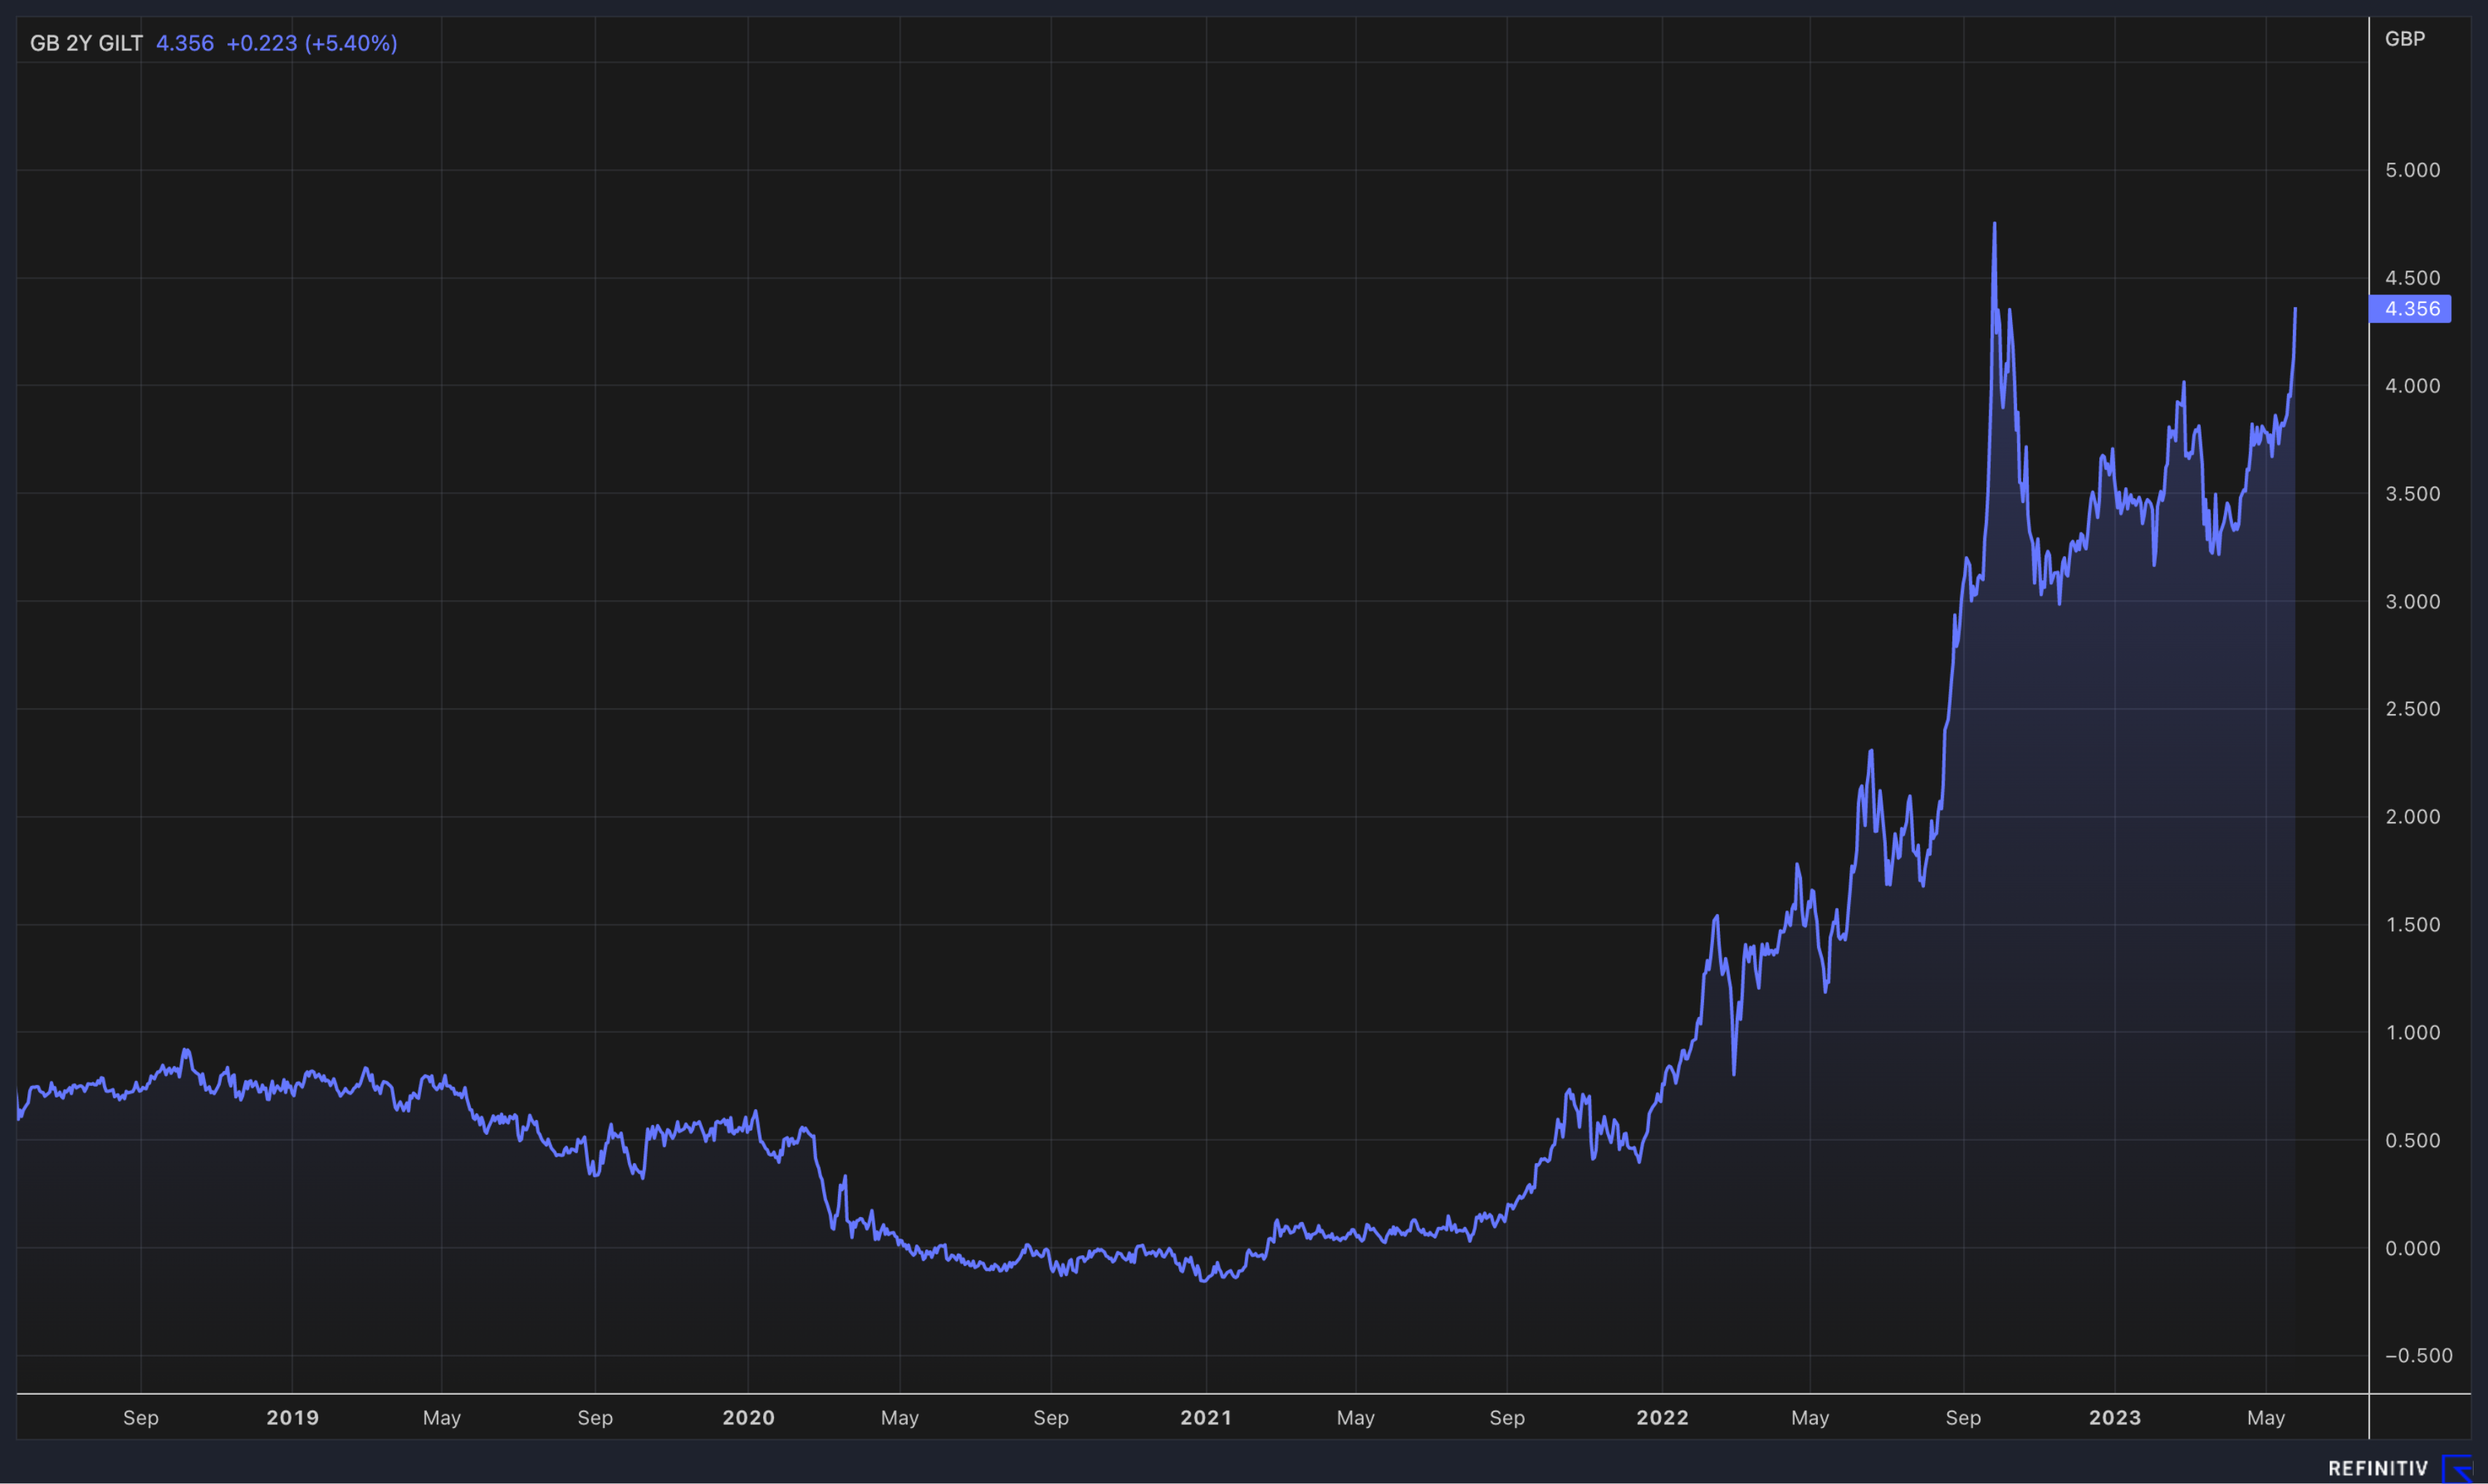Image resolution: width=2488 pixels, height=1484 pixels.
Task: Click the May label between 2022 and 2023
Action: (1810, 1418)
